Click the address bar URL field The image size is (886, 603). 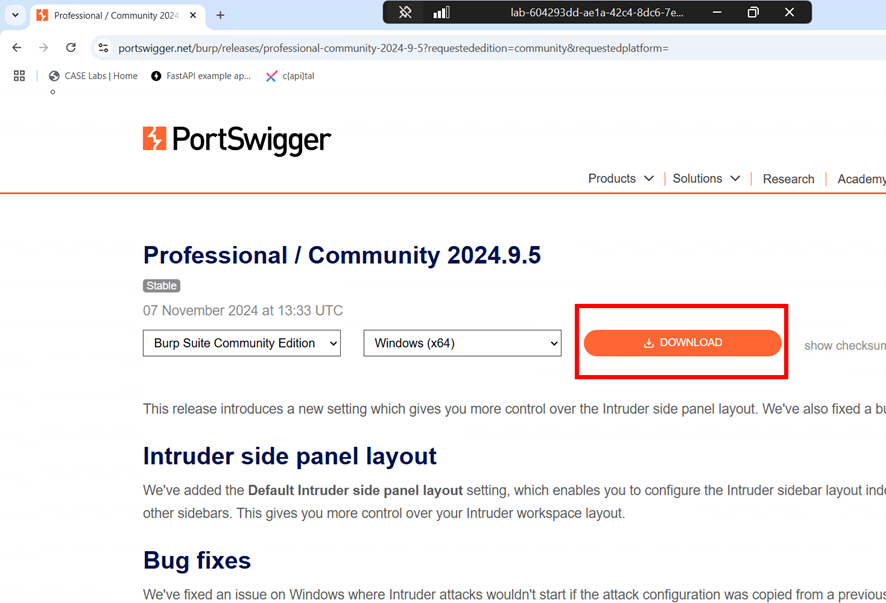[393, 48]
